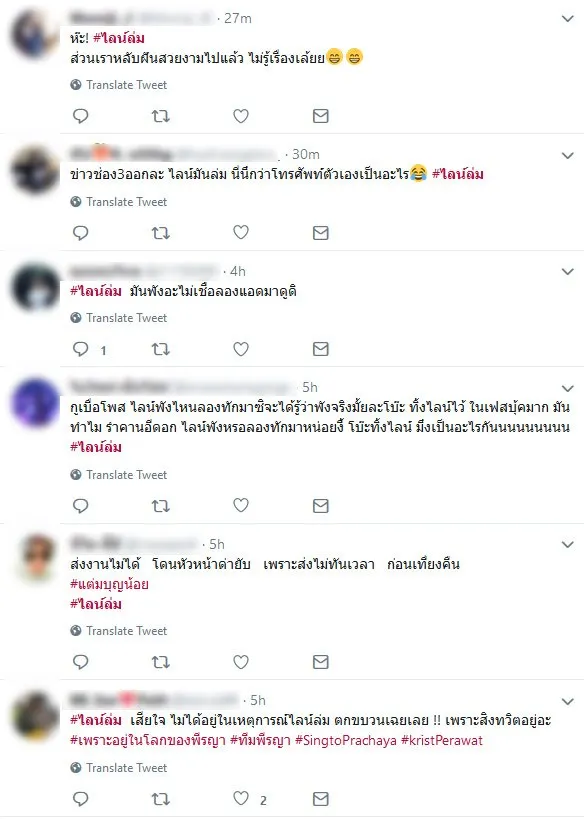The image size is (584, 819).
Task: Retweet the tweet with the #แต้มบุญน้อย hashtag
Action: tap(160, 662)
